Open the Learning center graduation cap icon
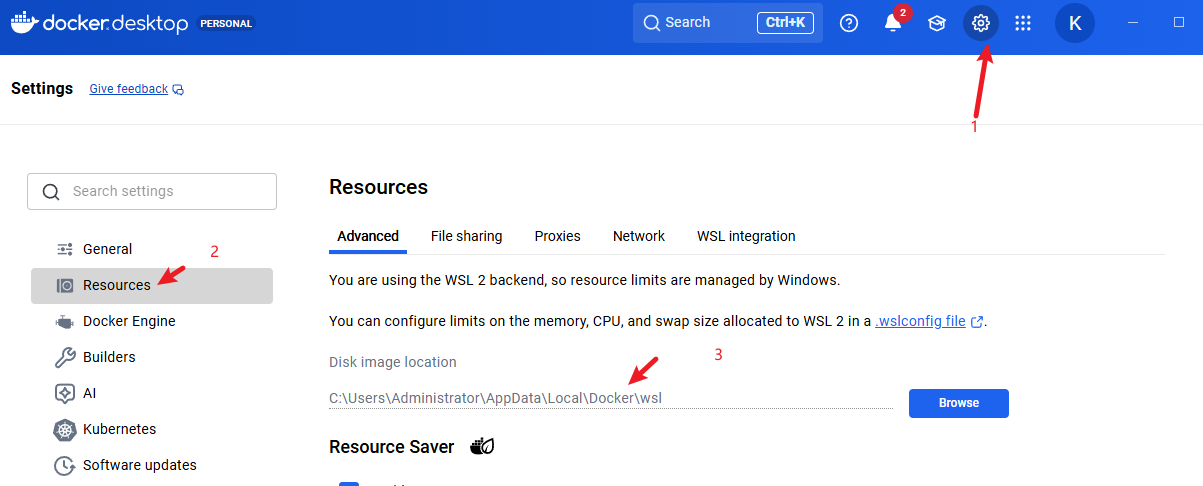The image size is (1203, 486). pyautogui.click(x=937, y=23)
